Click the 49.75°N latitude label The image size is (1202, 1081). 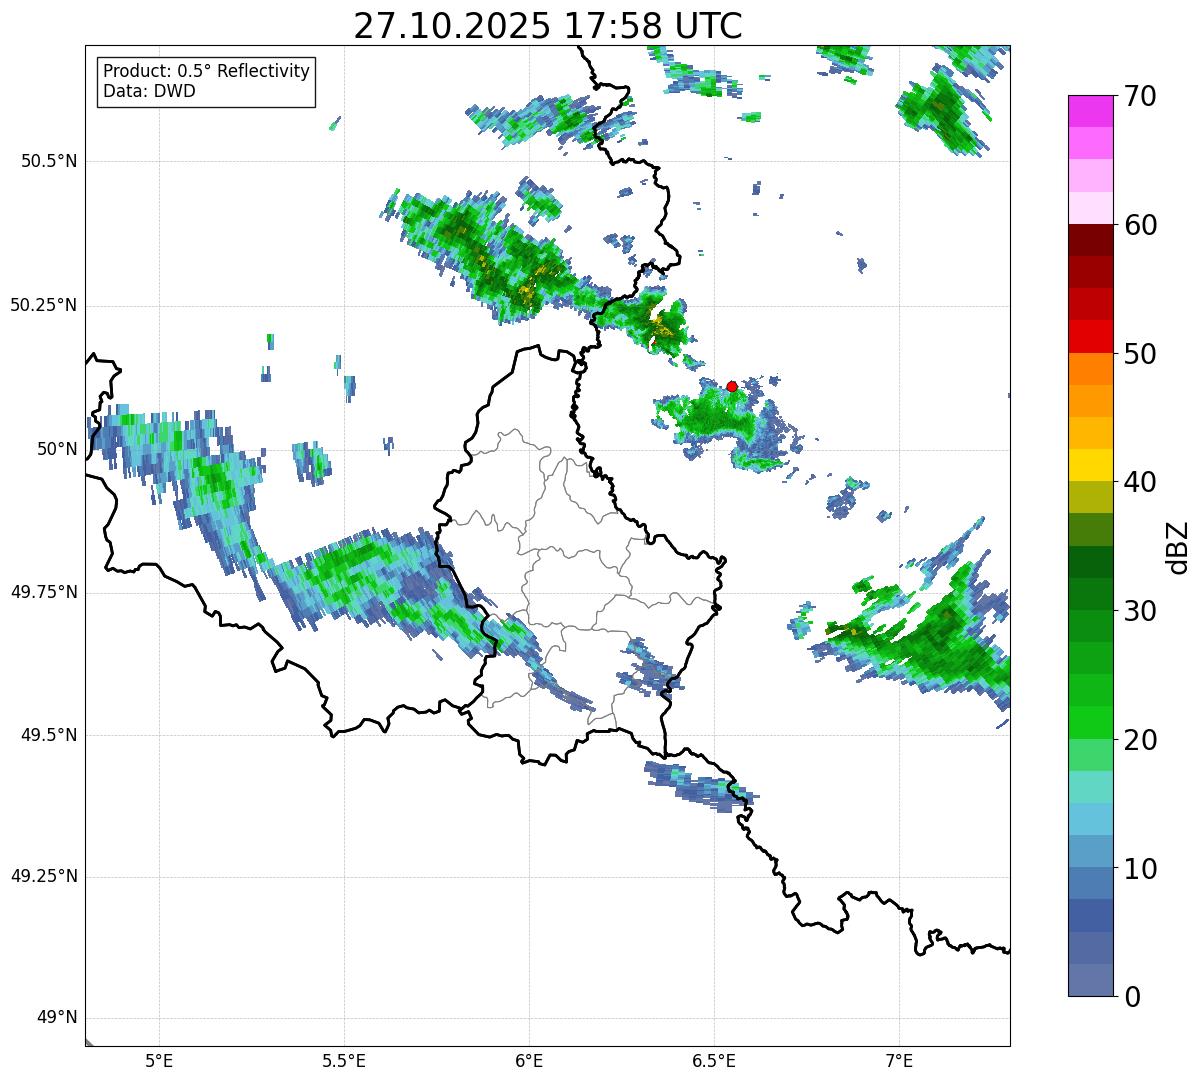point(44,592)
